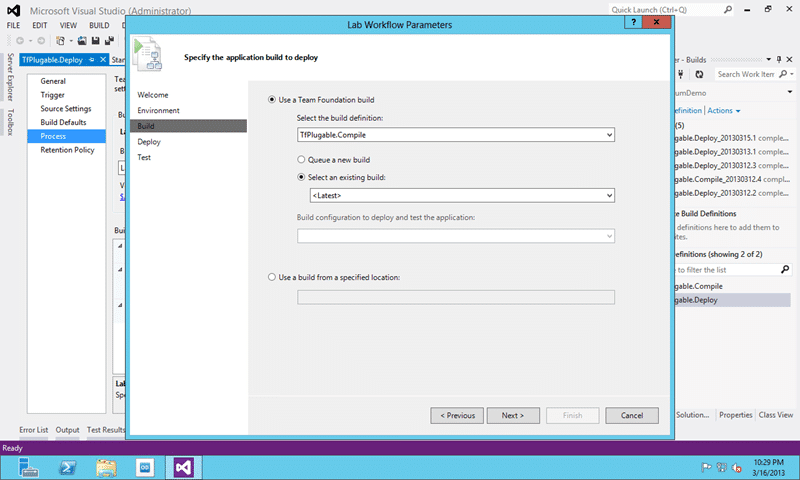Click the Navigate Backward toolbar icon
Screen dimensions: 800x480
click(20, 41)
